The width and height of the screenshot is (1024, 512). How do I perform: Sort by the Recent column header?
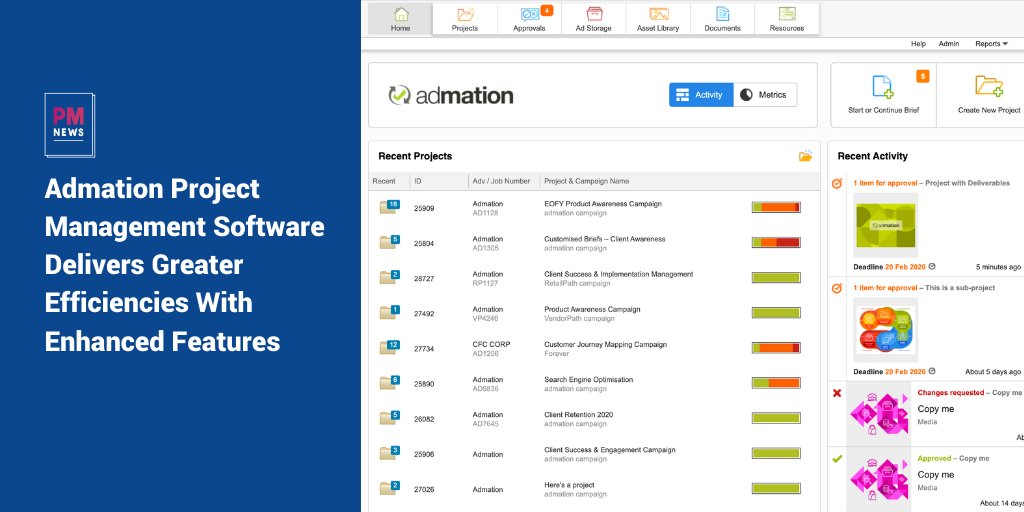384,181
